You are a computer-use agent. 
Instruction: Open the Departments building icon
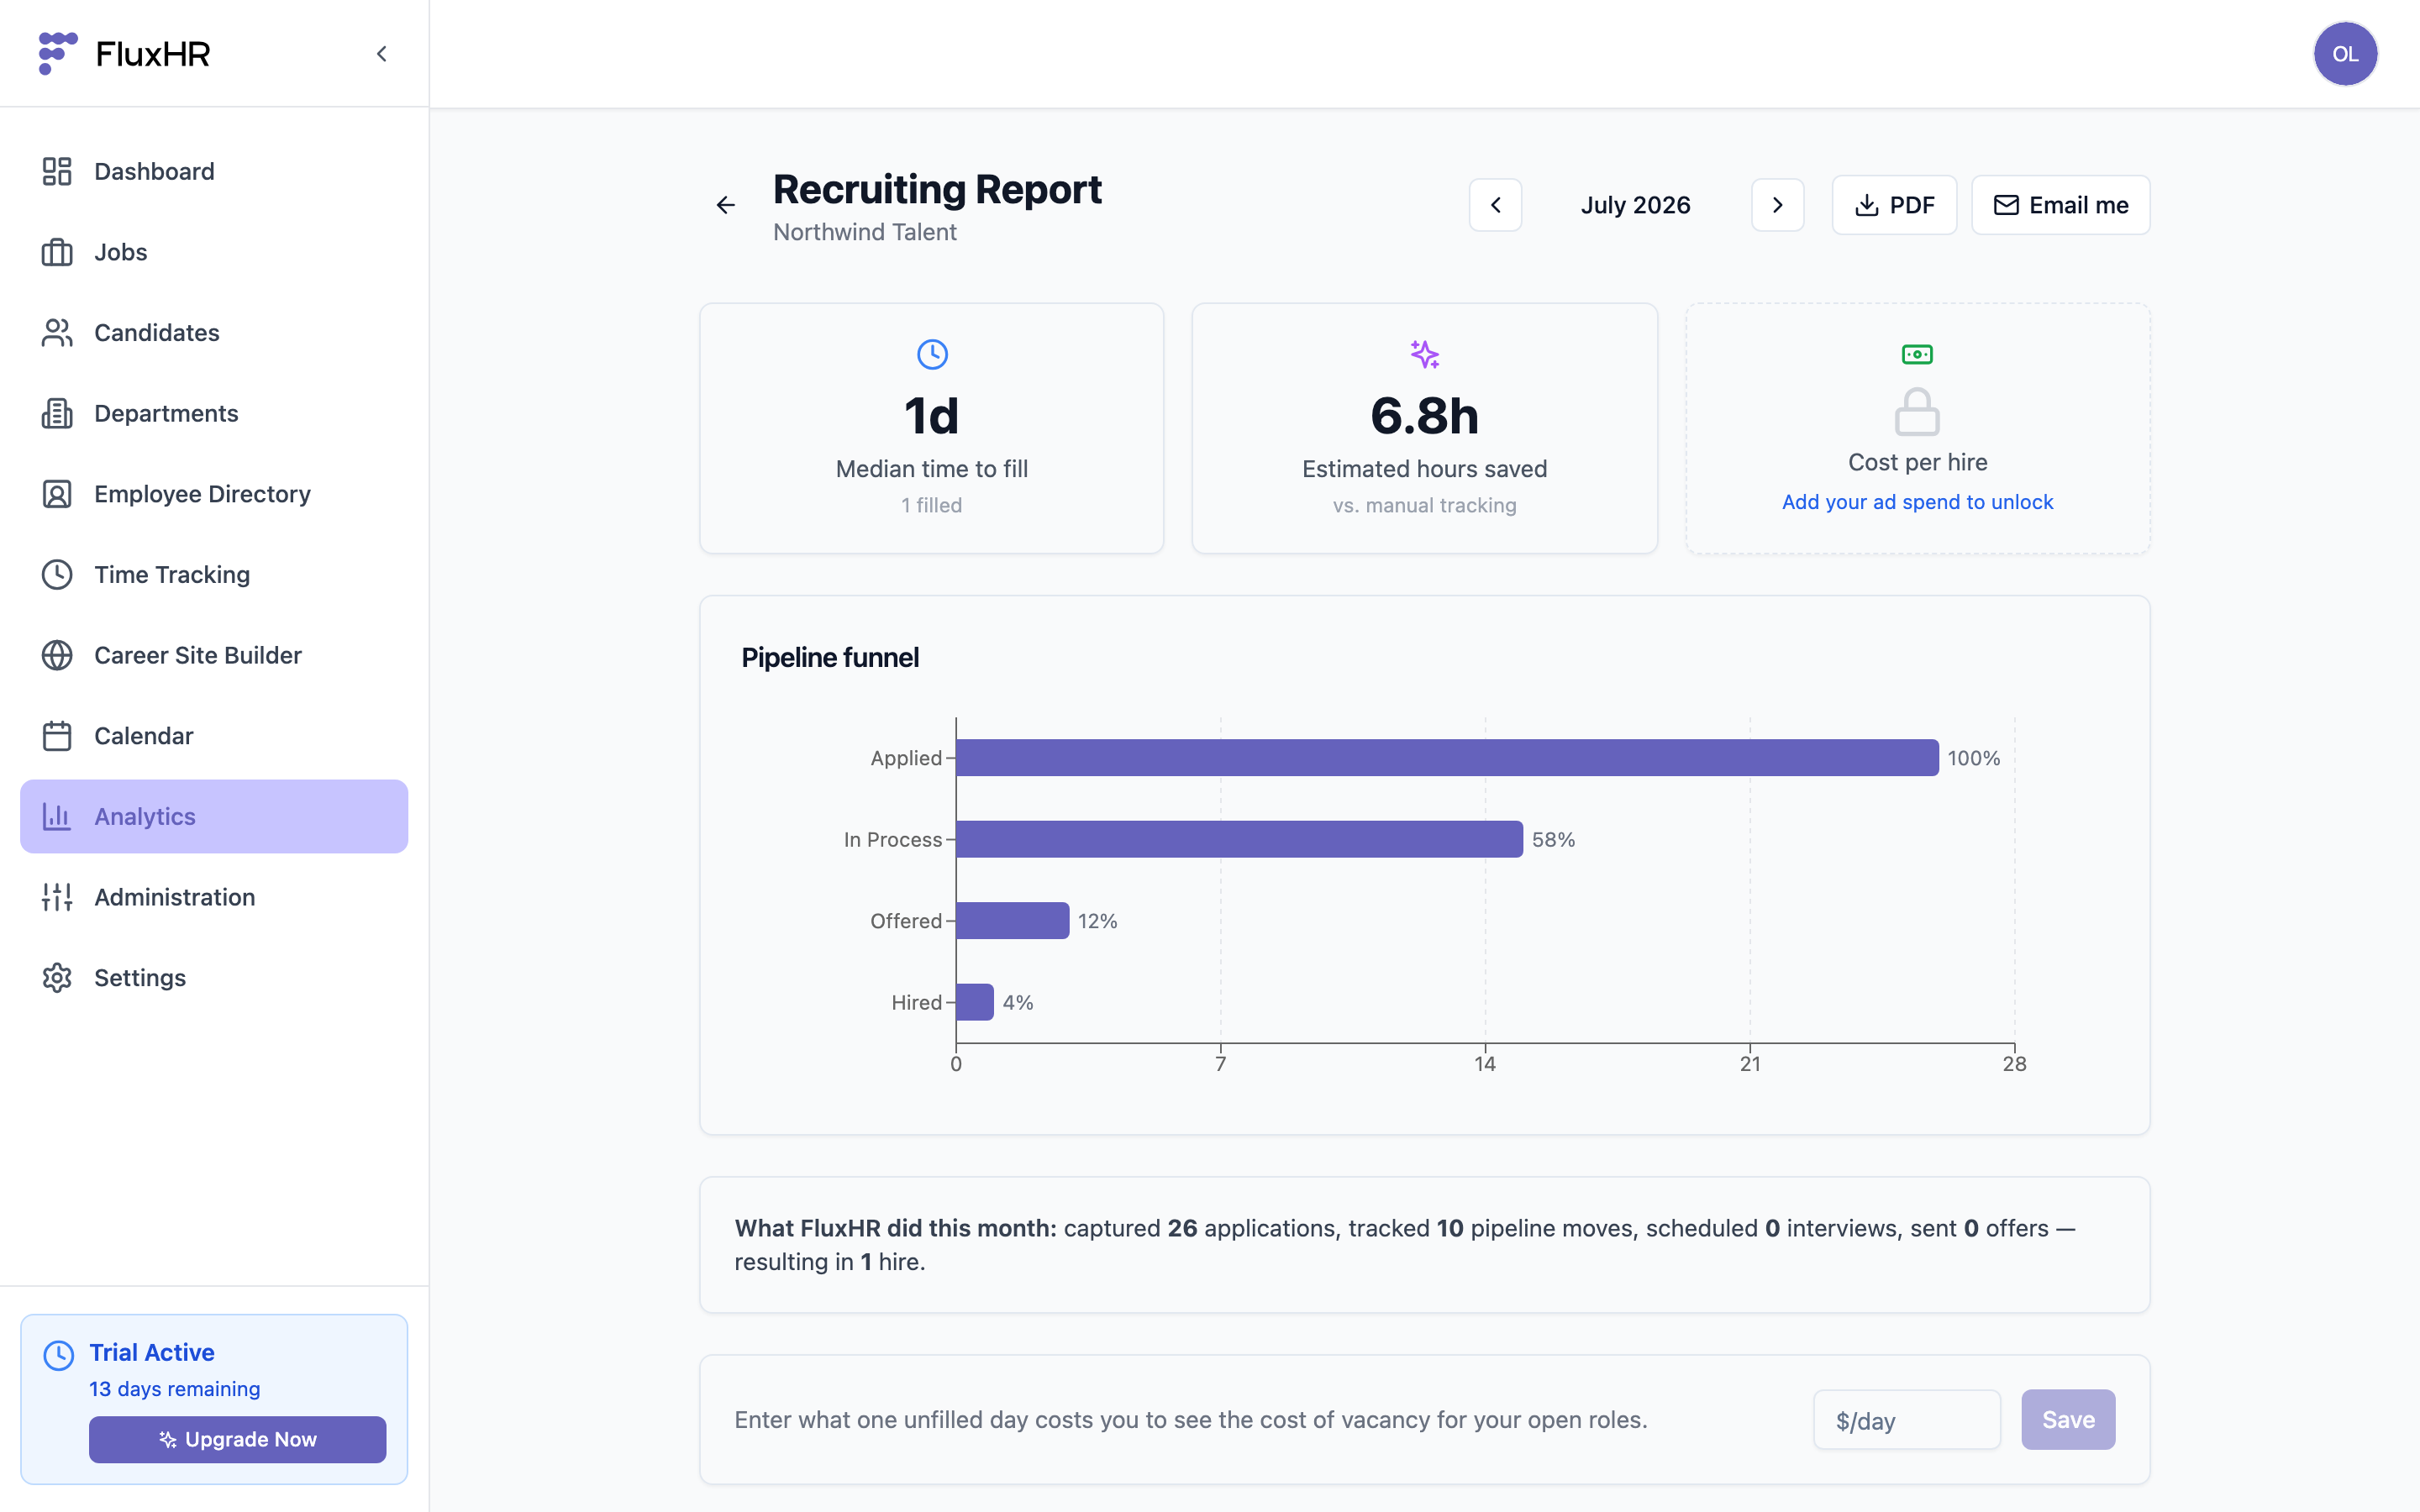click(x=57, y=413)
